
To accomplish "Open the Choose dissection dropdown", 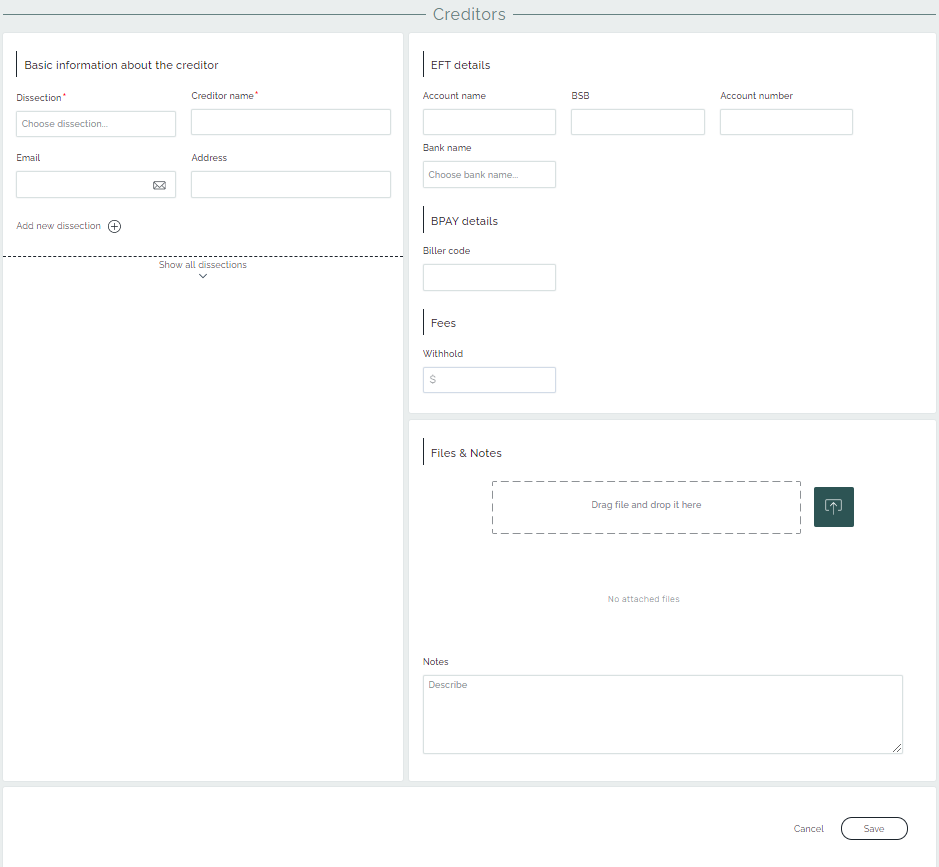I will (96, 124).
